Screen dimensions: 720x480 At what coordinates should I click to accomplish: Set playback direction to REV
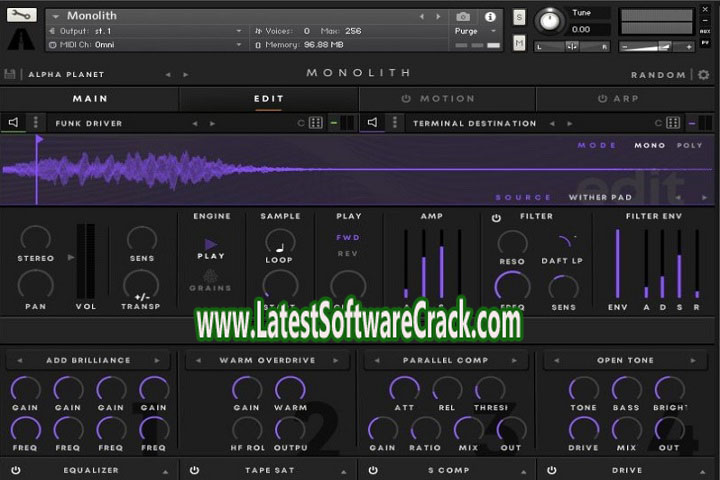pyautogui.click(x=348, y=253)
